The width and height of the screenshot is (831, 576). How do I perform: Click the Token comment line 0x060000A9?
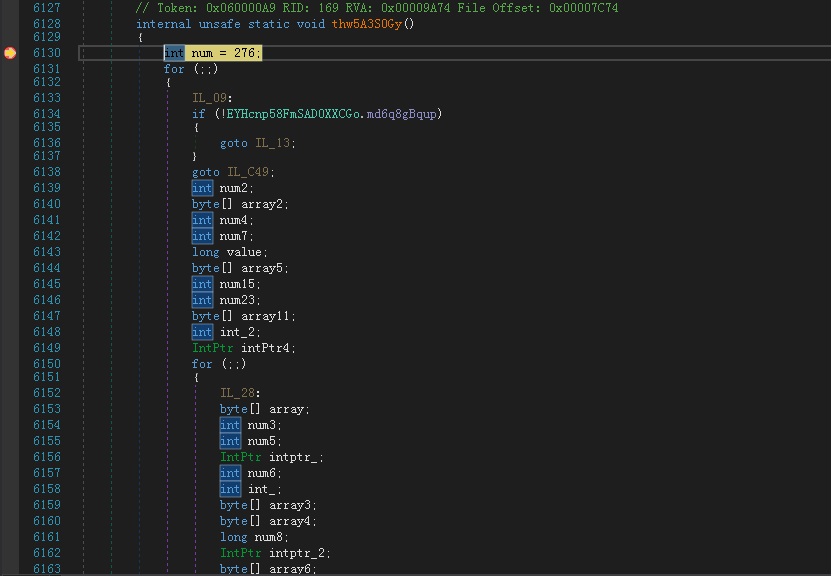pos(377,8)
